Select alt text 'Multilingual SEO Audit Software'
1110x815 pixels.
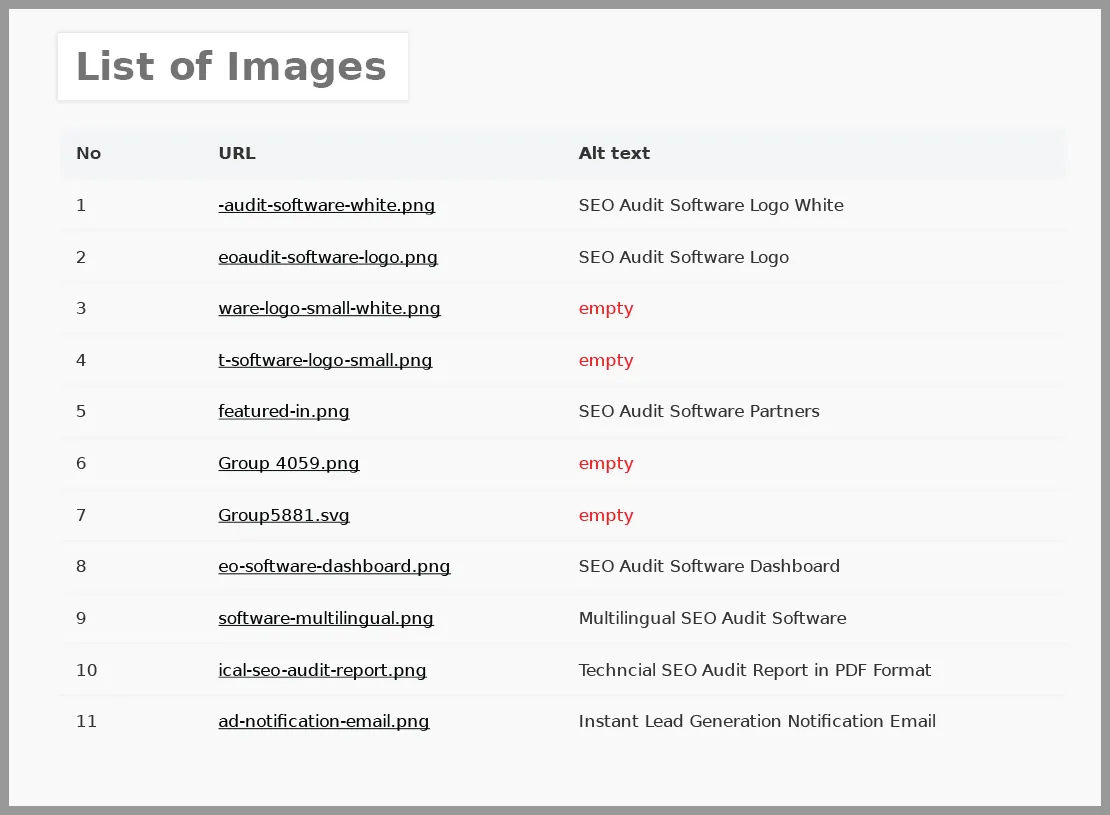click(712, 618)
